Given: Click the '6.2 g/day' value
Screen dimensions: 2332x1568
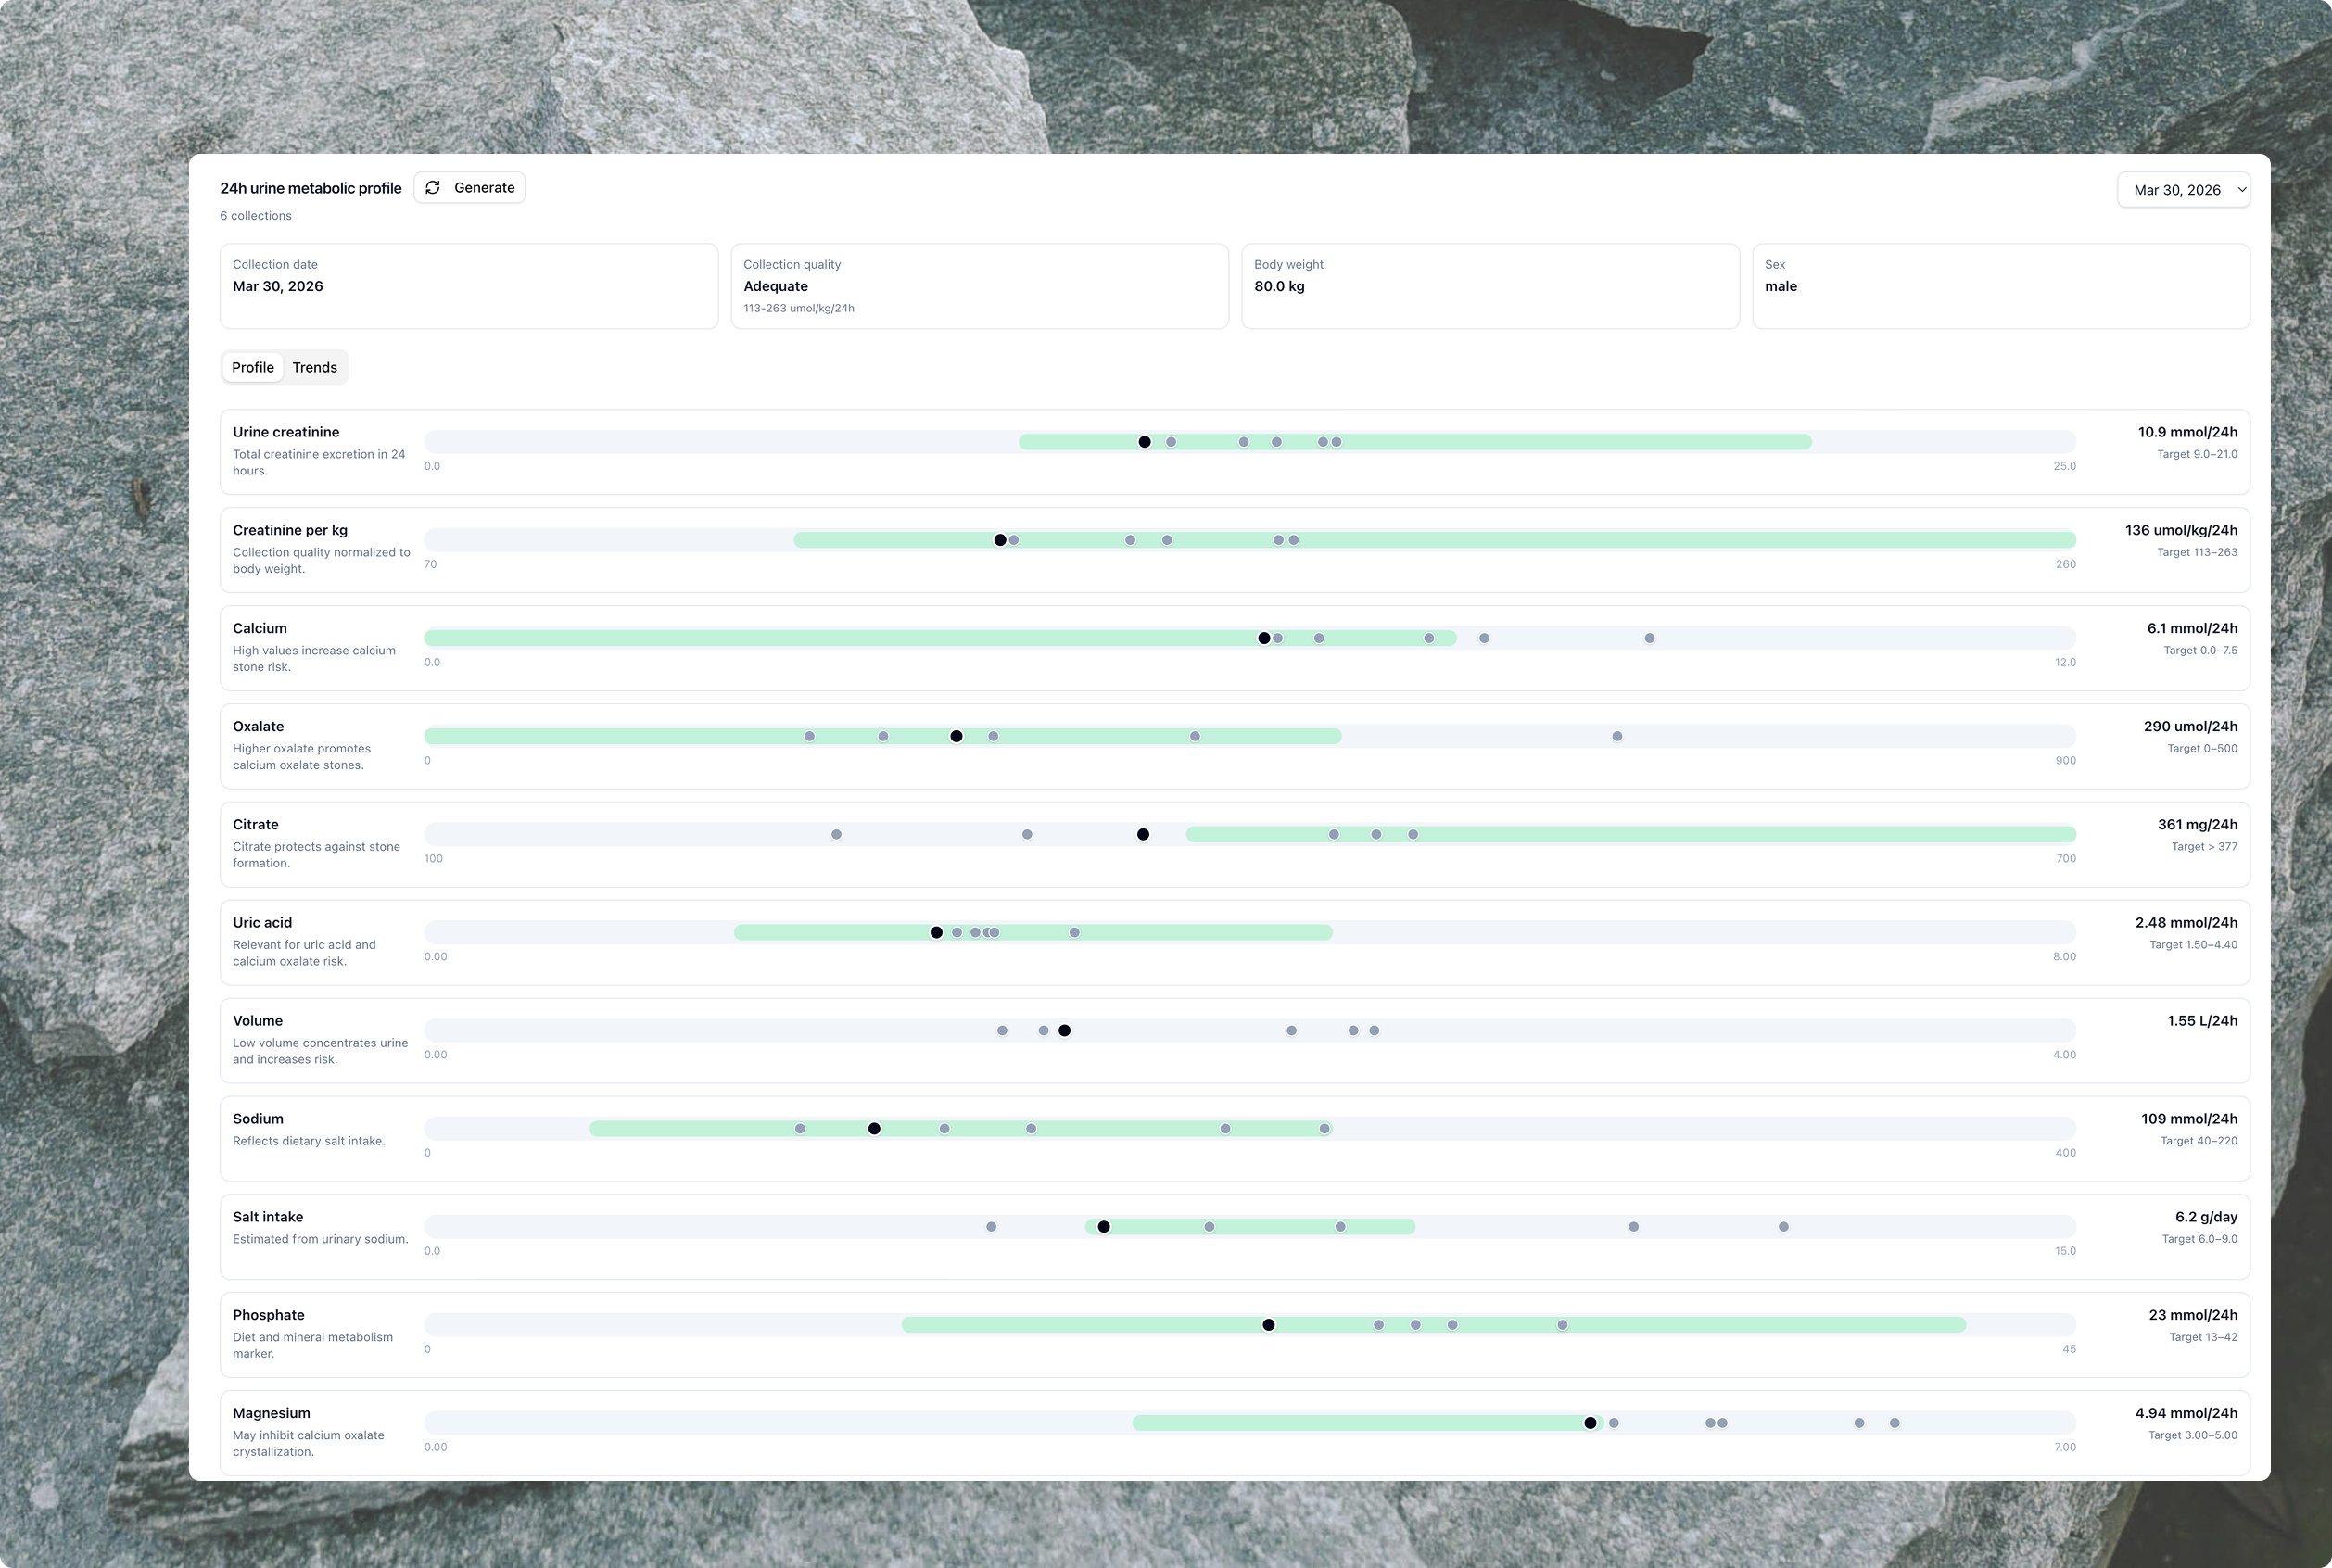Looking at the screenshot, I should pos(2206,1216).
